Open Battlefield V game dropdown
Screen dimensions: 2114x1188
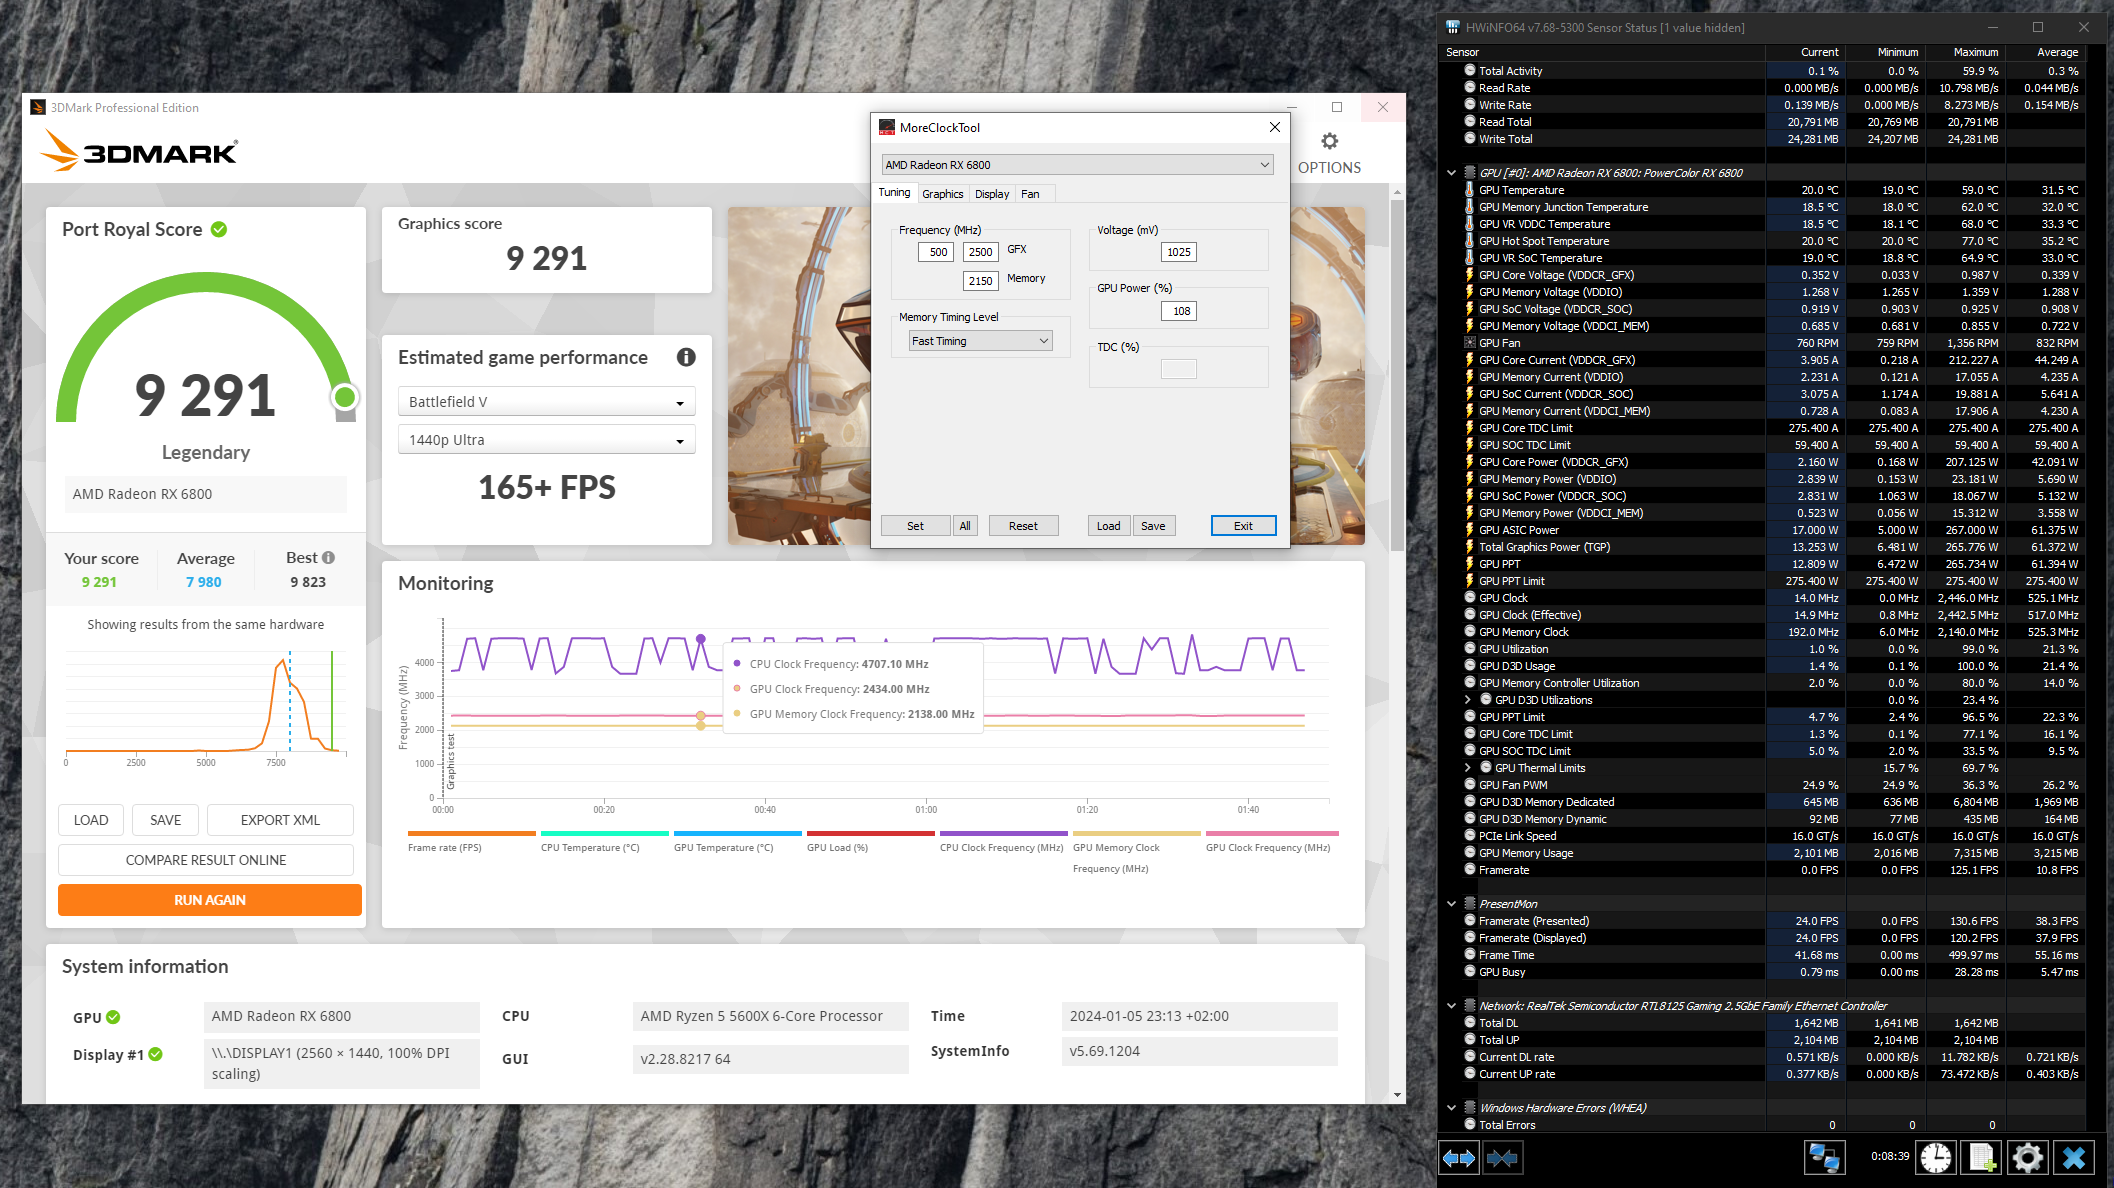coord(546,402)
